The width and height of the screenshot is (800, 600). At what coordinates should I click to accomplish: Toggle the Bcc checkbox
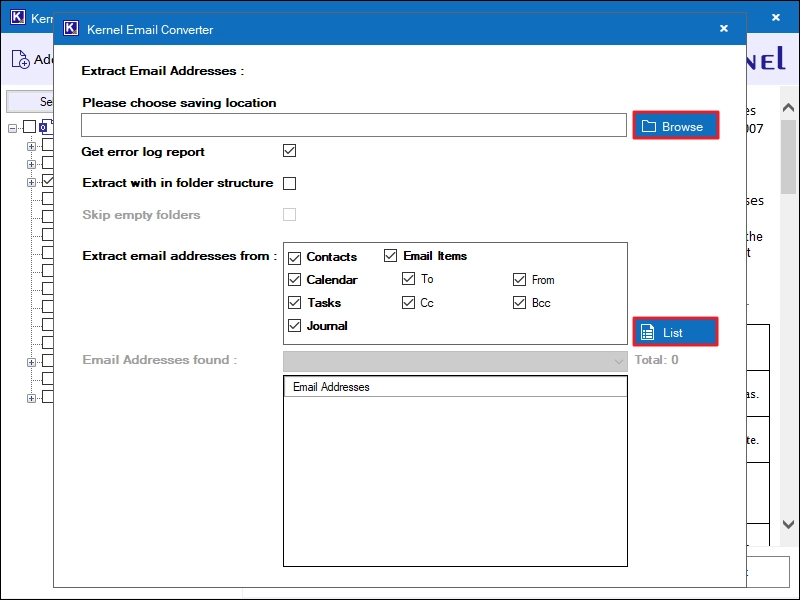[519, 303]
